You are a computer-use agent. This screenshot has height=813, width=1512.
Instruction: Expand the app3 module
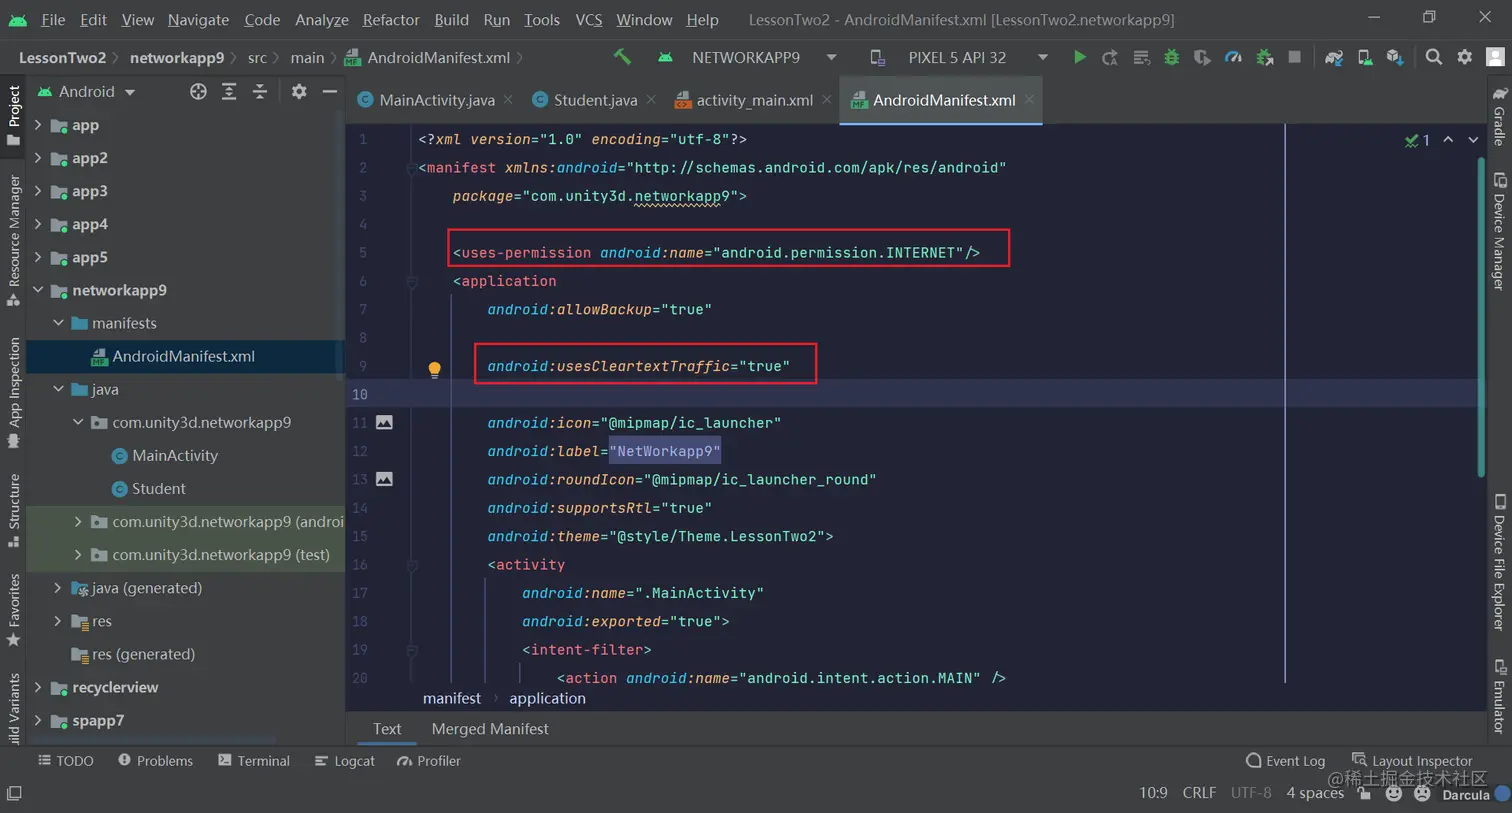(x=38, y=191)
